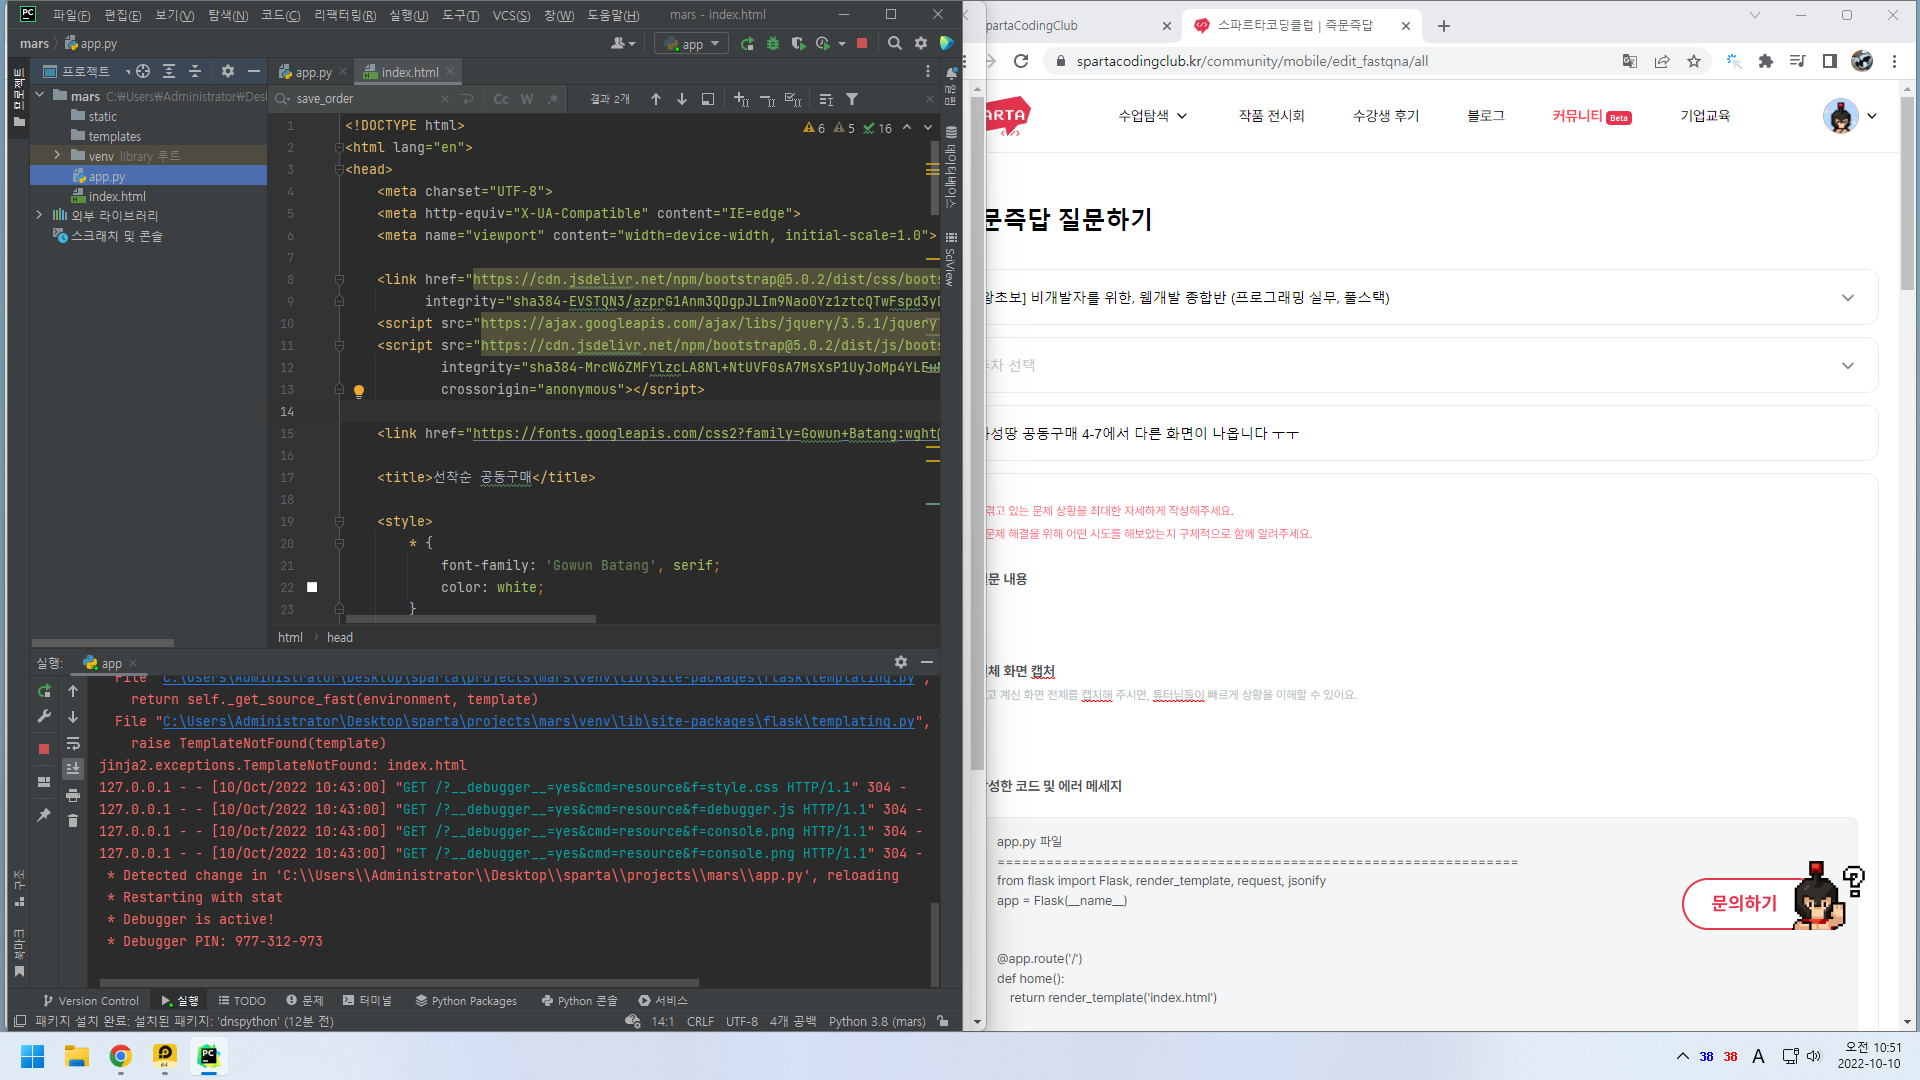Pin the Run tab with the pin icon
Screen dimensions: 1920x1080
tap(44, 815)
